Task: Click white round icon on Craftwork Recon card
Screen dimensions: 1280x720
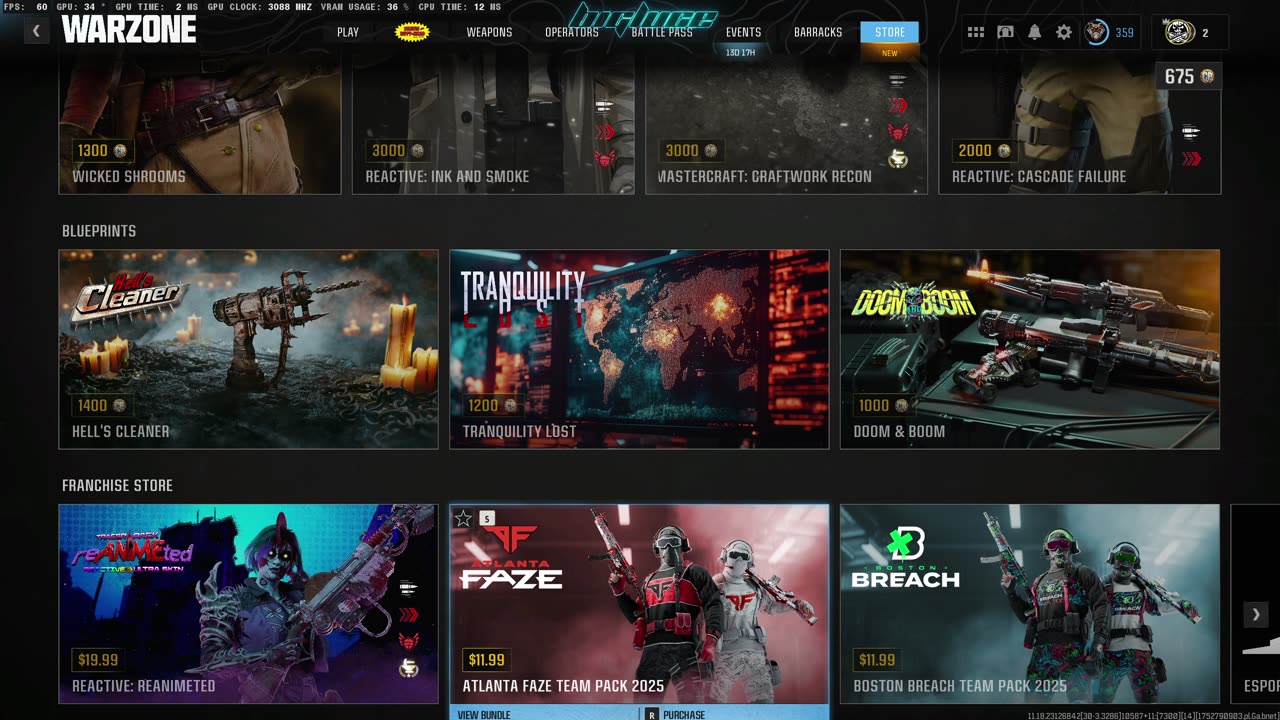Action: coord(898,158)
